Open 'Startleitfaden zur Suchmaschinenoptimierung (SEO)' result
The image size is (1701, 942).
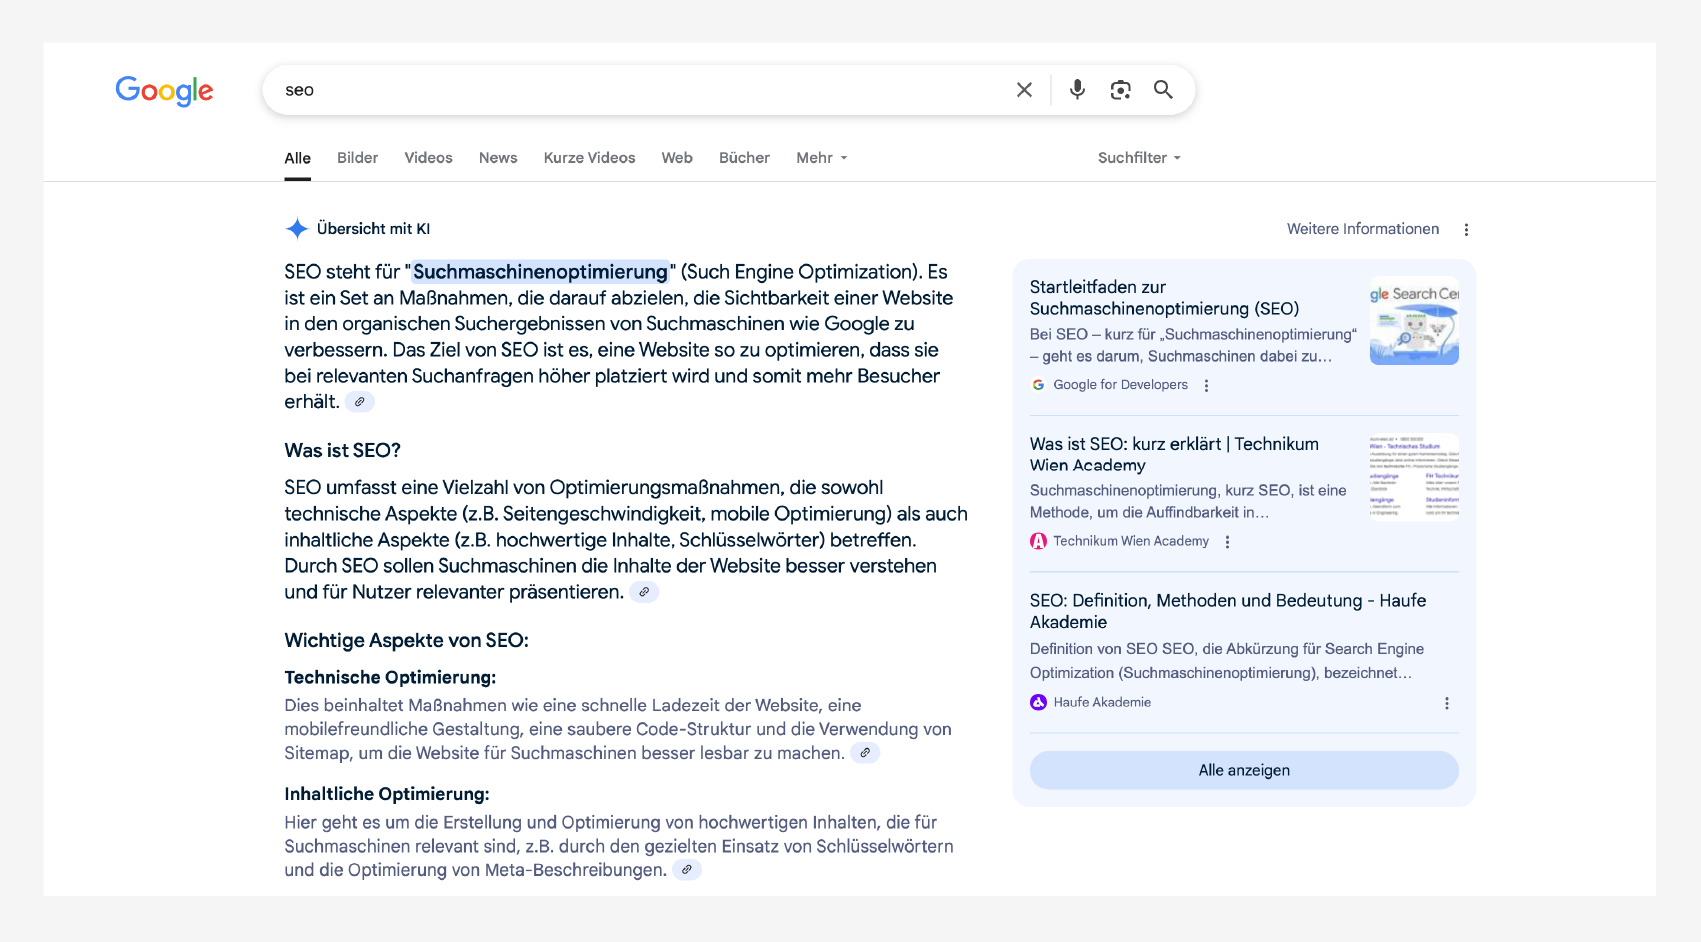pos(1165,298)
